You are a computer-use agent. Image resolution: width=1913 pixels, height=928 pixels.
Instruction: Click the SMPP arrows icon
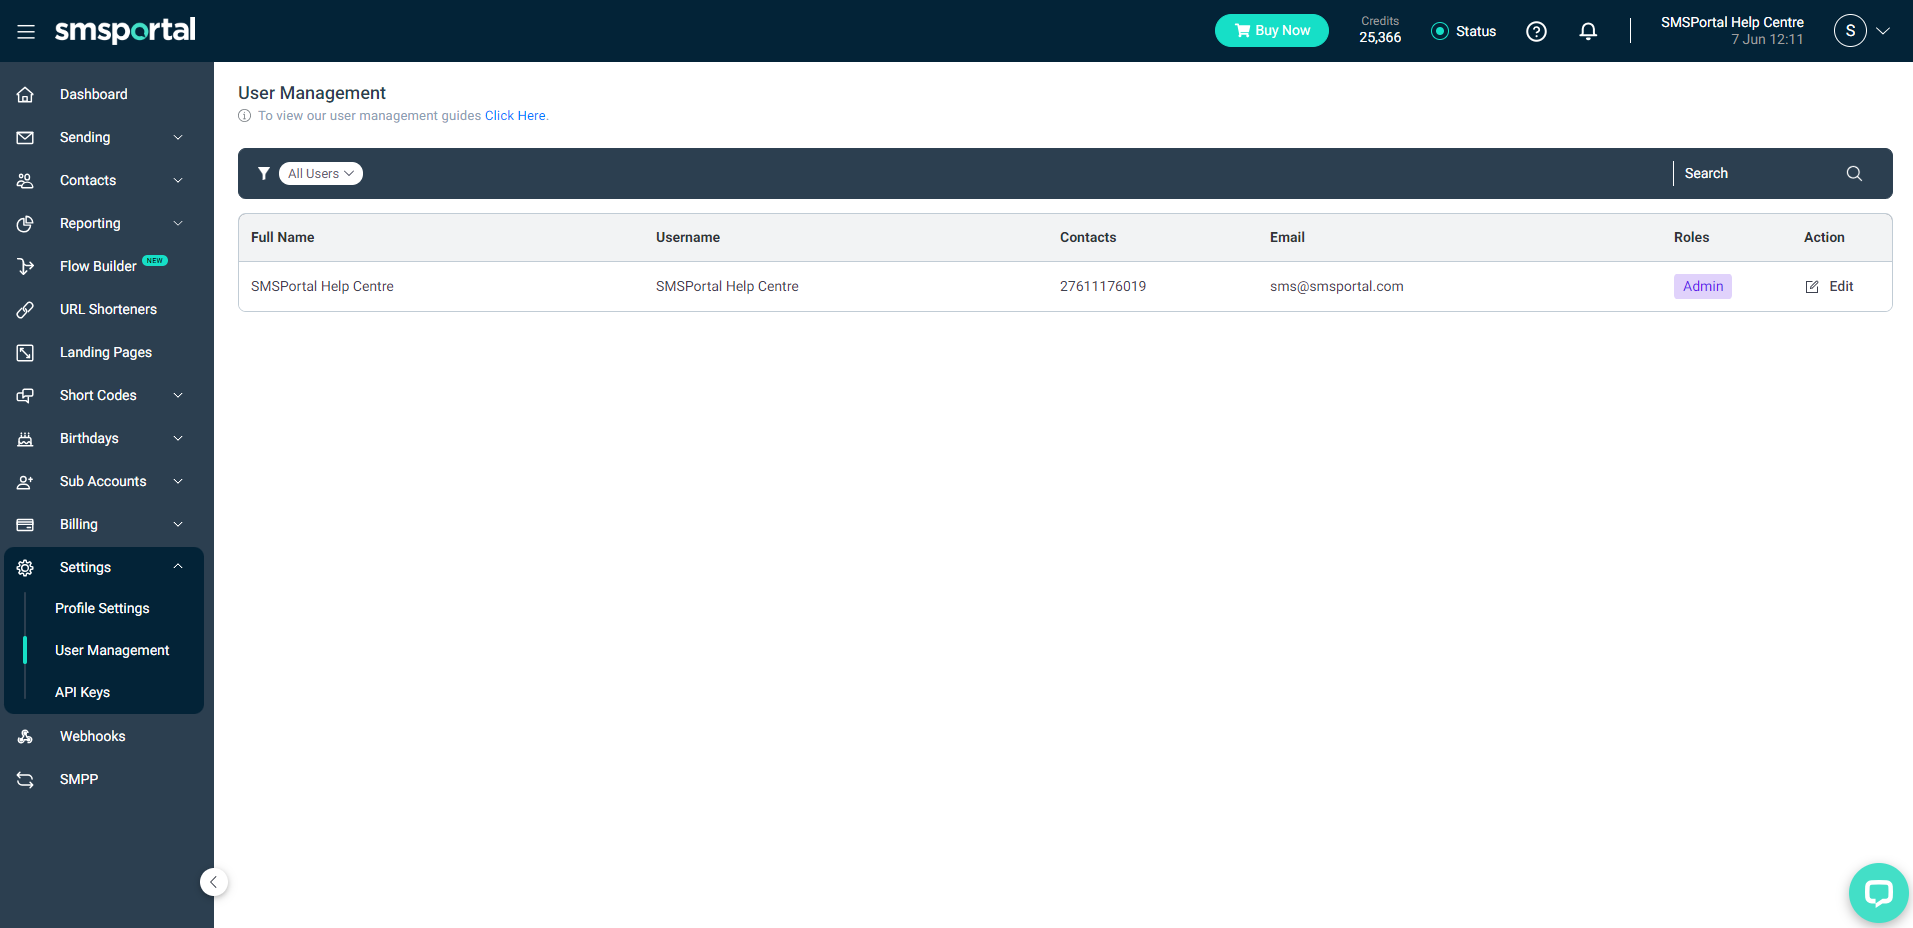point(25,780)
